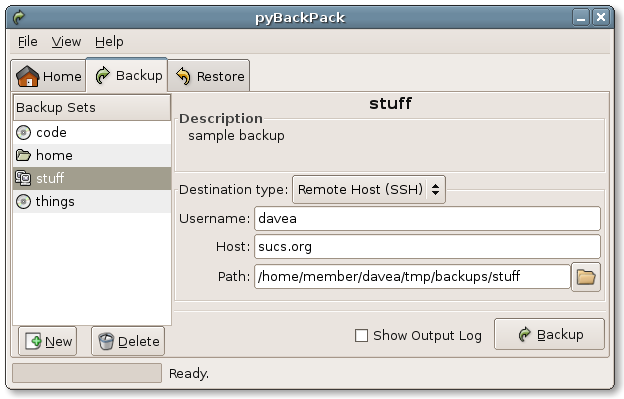Image resolution: width=624 pixels, height=399 pixels.
Task: Delete the selected backup set
Action: [x=128, y=341]
